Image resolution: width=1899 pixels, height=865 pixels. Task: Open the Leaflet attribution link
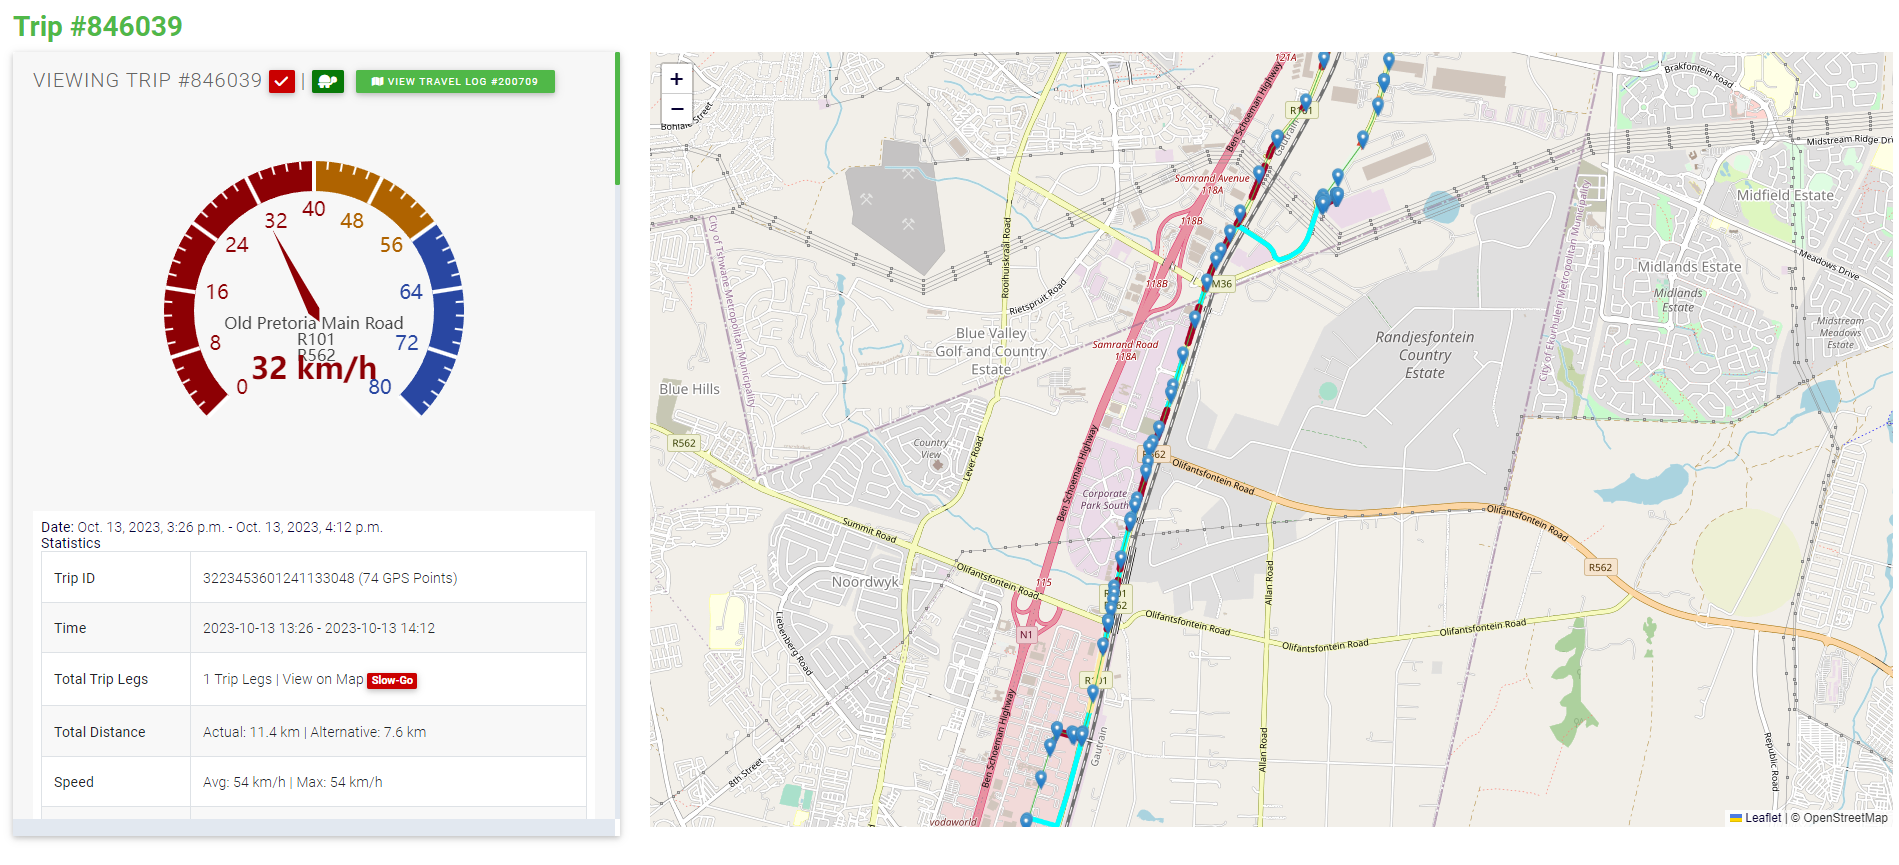1762,818
